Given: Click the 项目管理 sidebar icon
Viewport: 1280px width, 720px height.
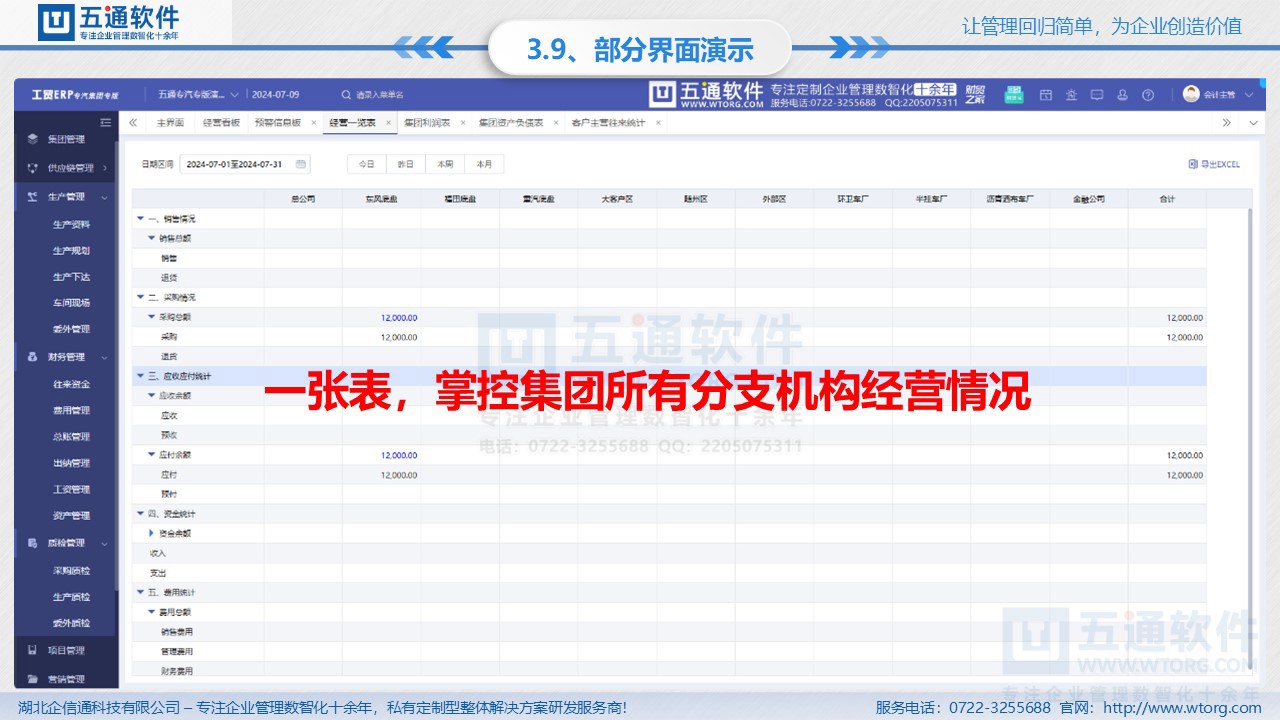Looking at the screenshot, I should coord(33,650).
